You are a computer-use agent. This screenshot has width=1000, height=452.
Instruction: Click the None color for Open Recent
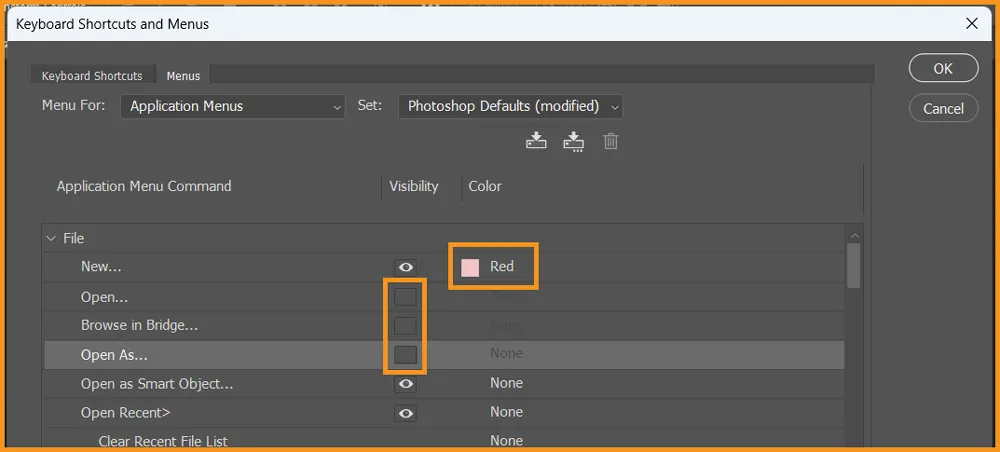506,412
